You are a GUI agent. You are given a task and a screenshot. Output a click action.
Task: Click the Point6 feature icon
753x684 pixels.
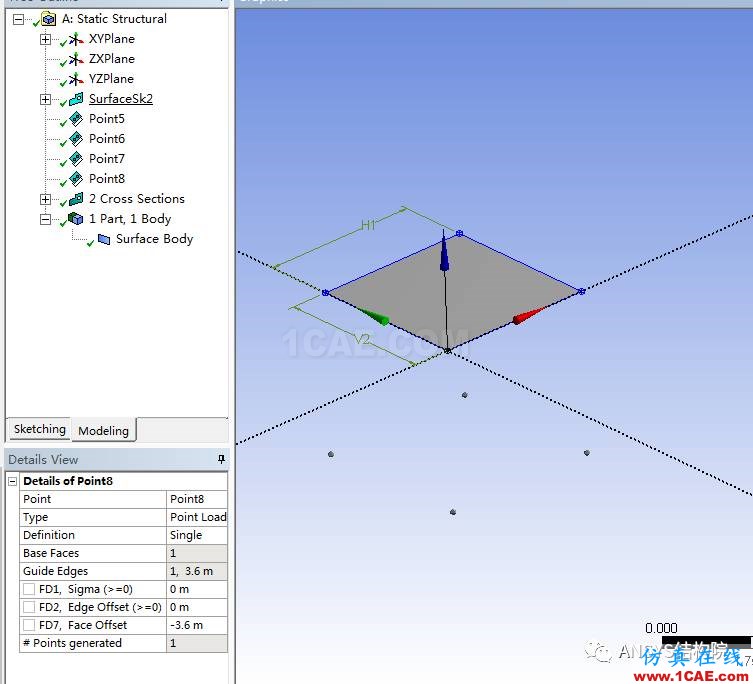(76, 139)
